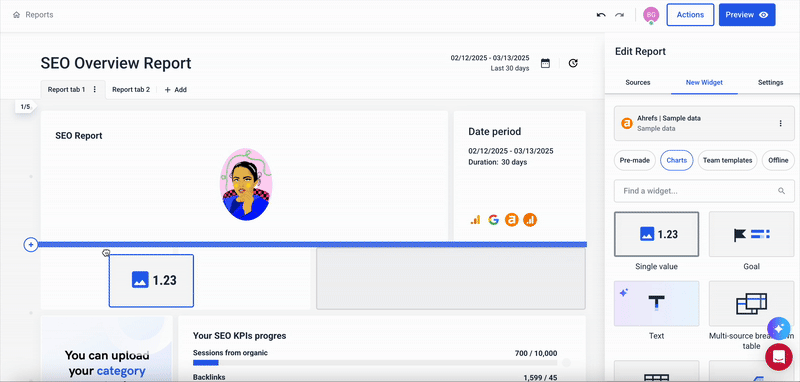Viewport: 800px width, 382px height.
Task: Open the chat support bubble
Action: click(x=779, y=356)
